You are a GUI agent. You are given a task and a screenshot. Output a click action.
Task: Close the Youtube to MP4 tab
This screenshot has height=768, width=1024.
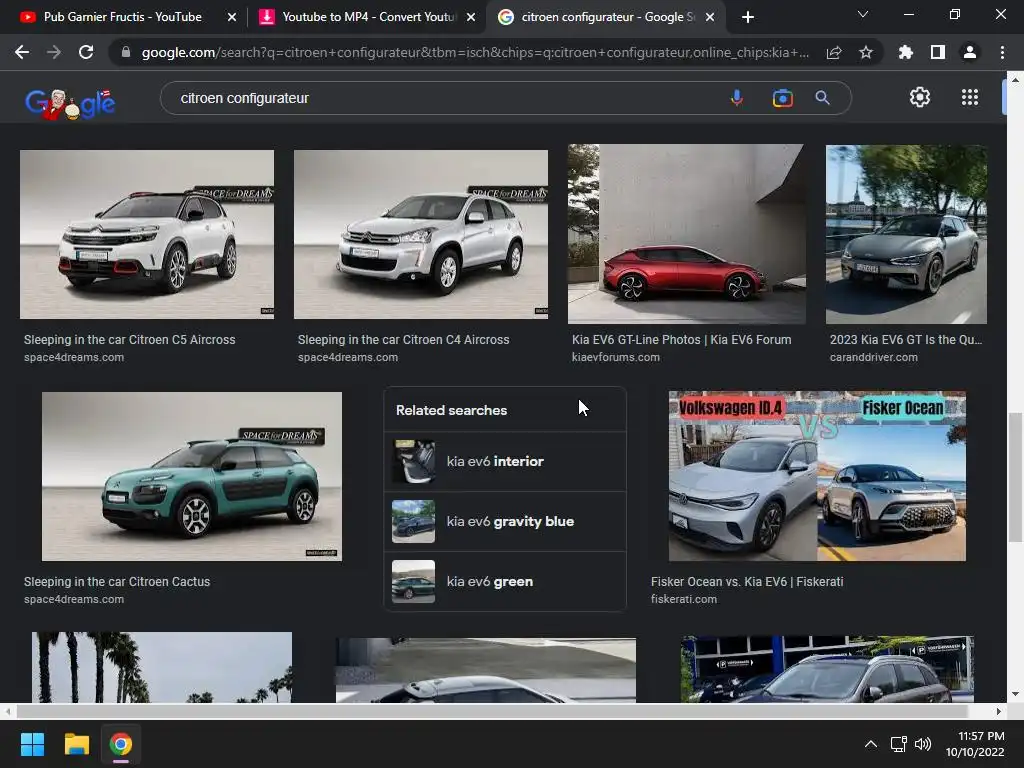(x=471, y=17)
